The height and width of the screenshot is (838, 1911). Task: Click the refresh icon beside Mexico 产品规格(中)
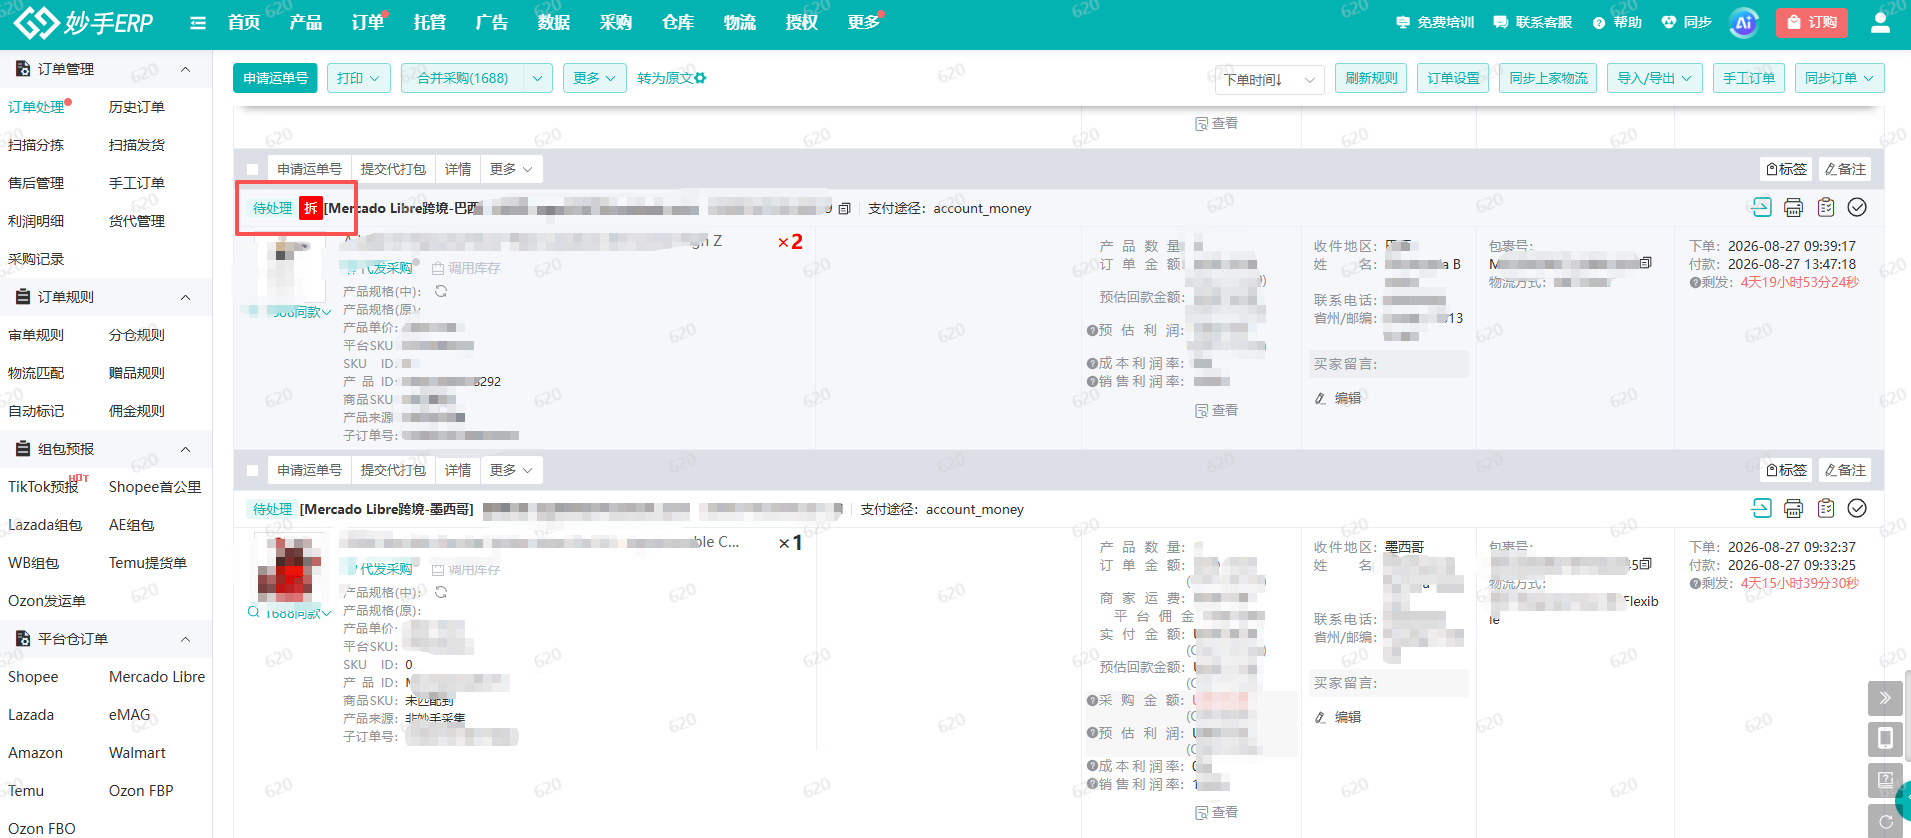coord(441,592)
